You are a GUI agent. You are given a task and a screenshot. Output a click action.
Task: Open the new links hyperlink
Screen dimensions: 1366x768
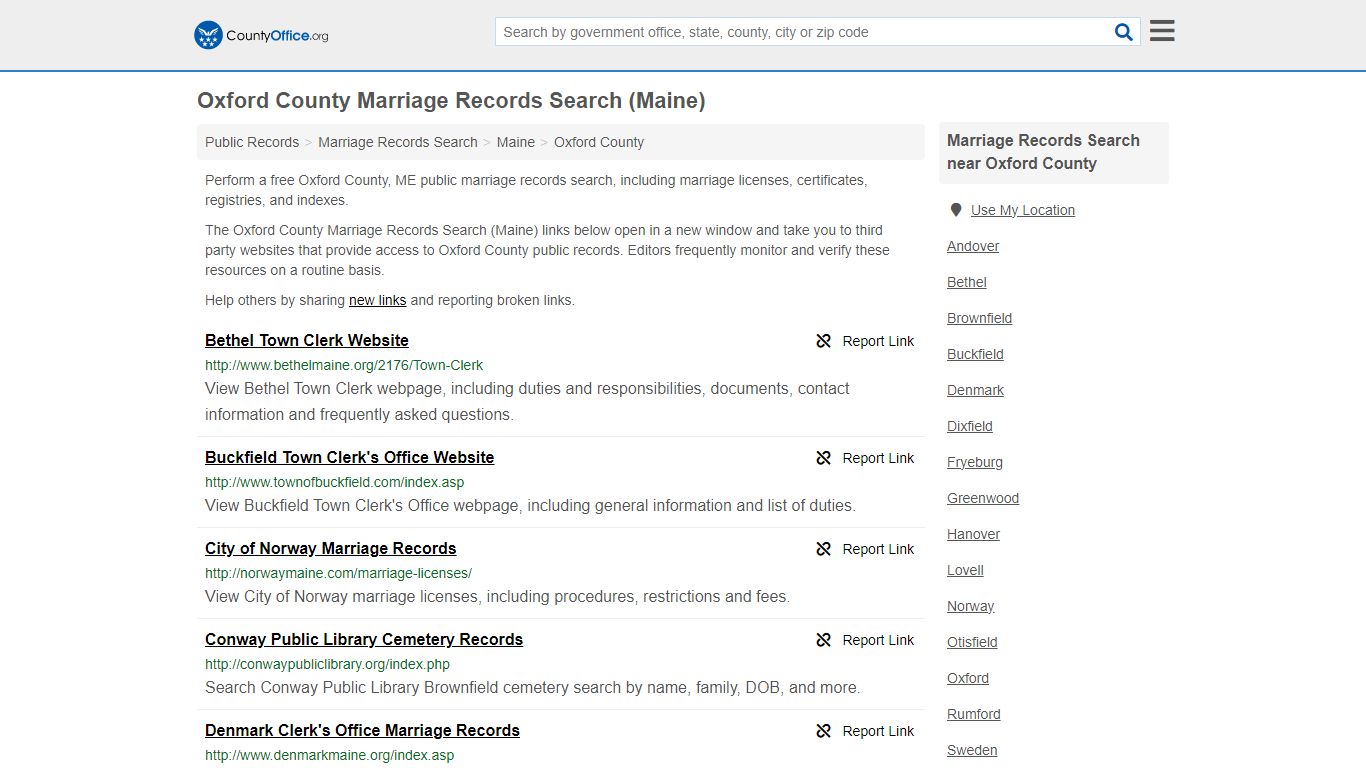[377, 300]
